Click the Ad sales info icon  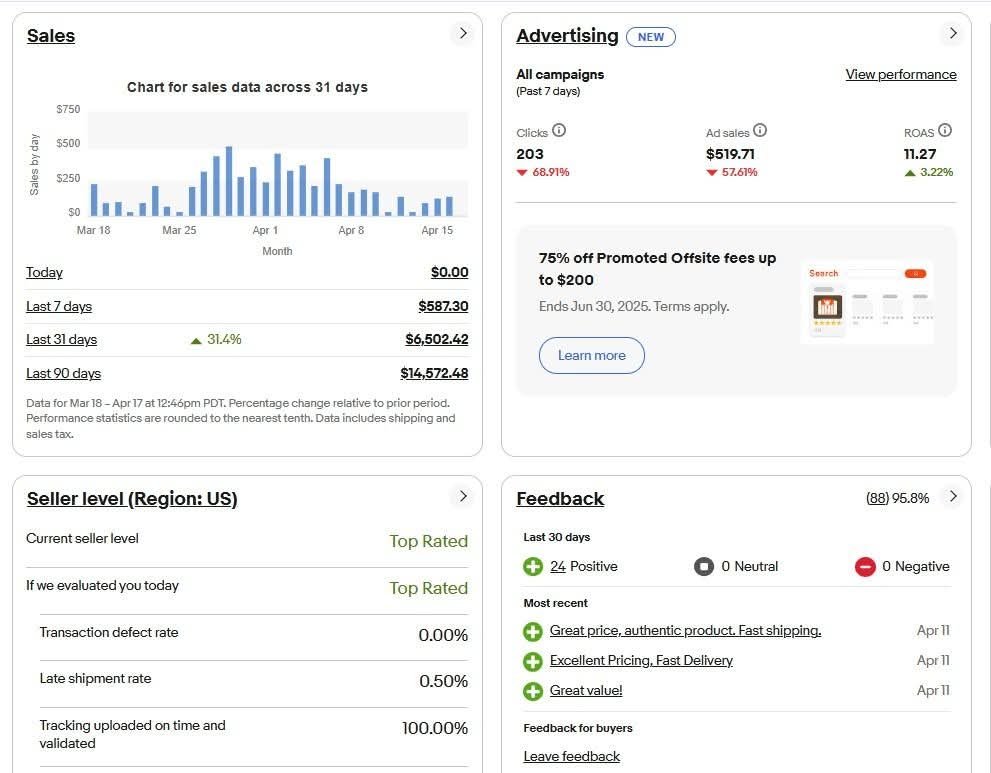coord(760,130)
